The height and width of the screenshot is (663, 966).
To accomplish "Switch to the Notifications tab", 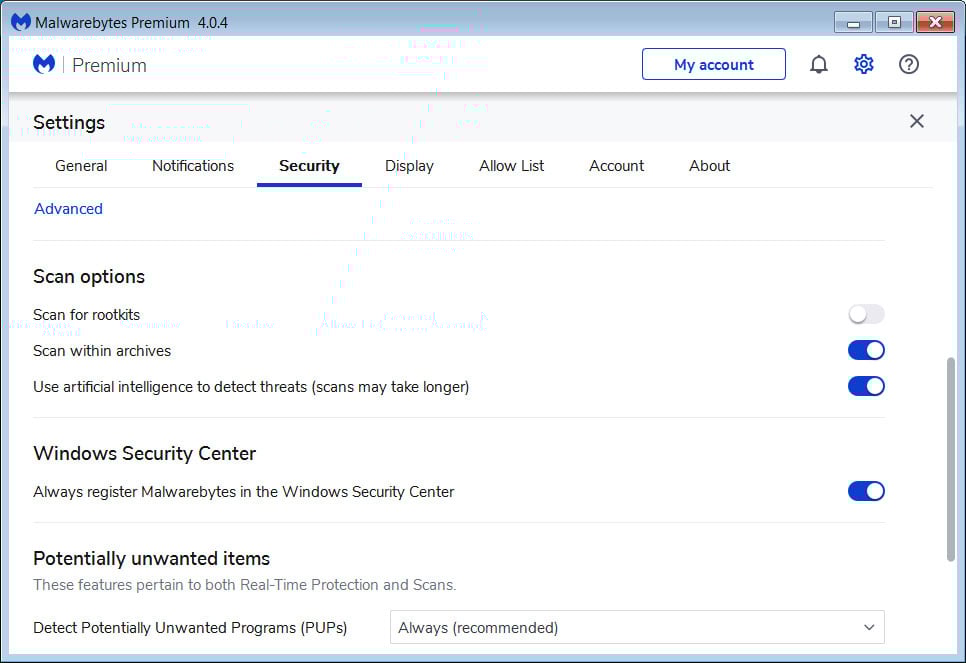I will pyautogui.click(x=193, y=166).
